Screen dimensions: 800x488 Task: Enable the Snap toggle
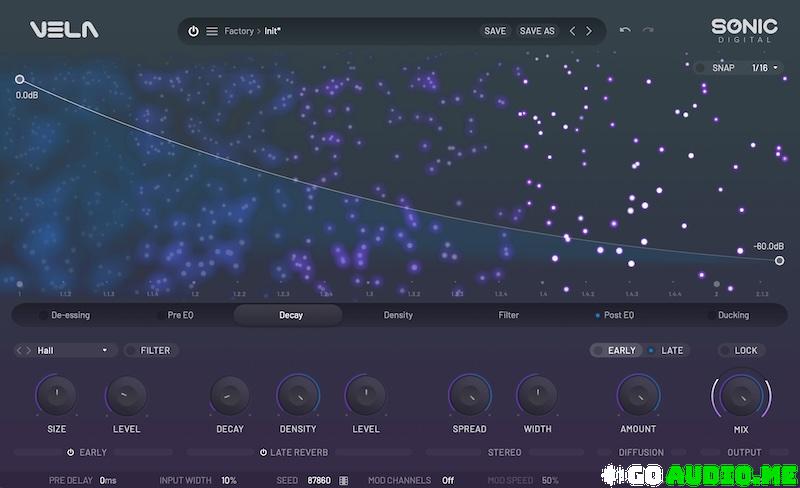pyautogui.click(x=701, y=68)
